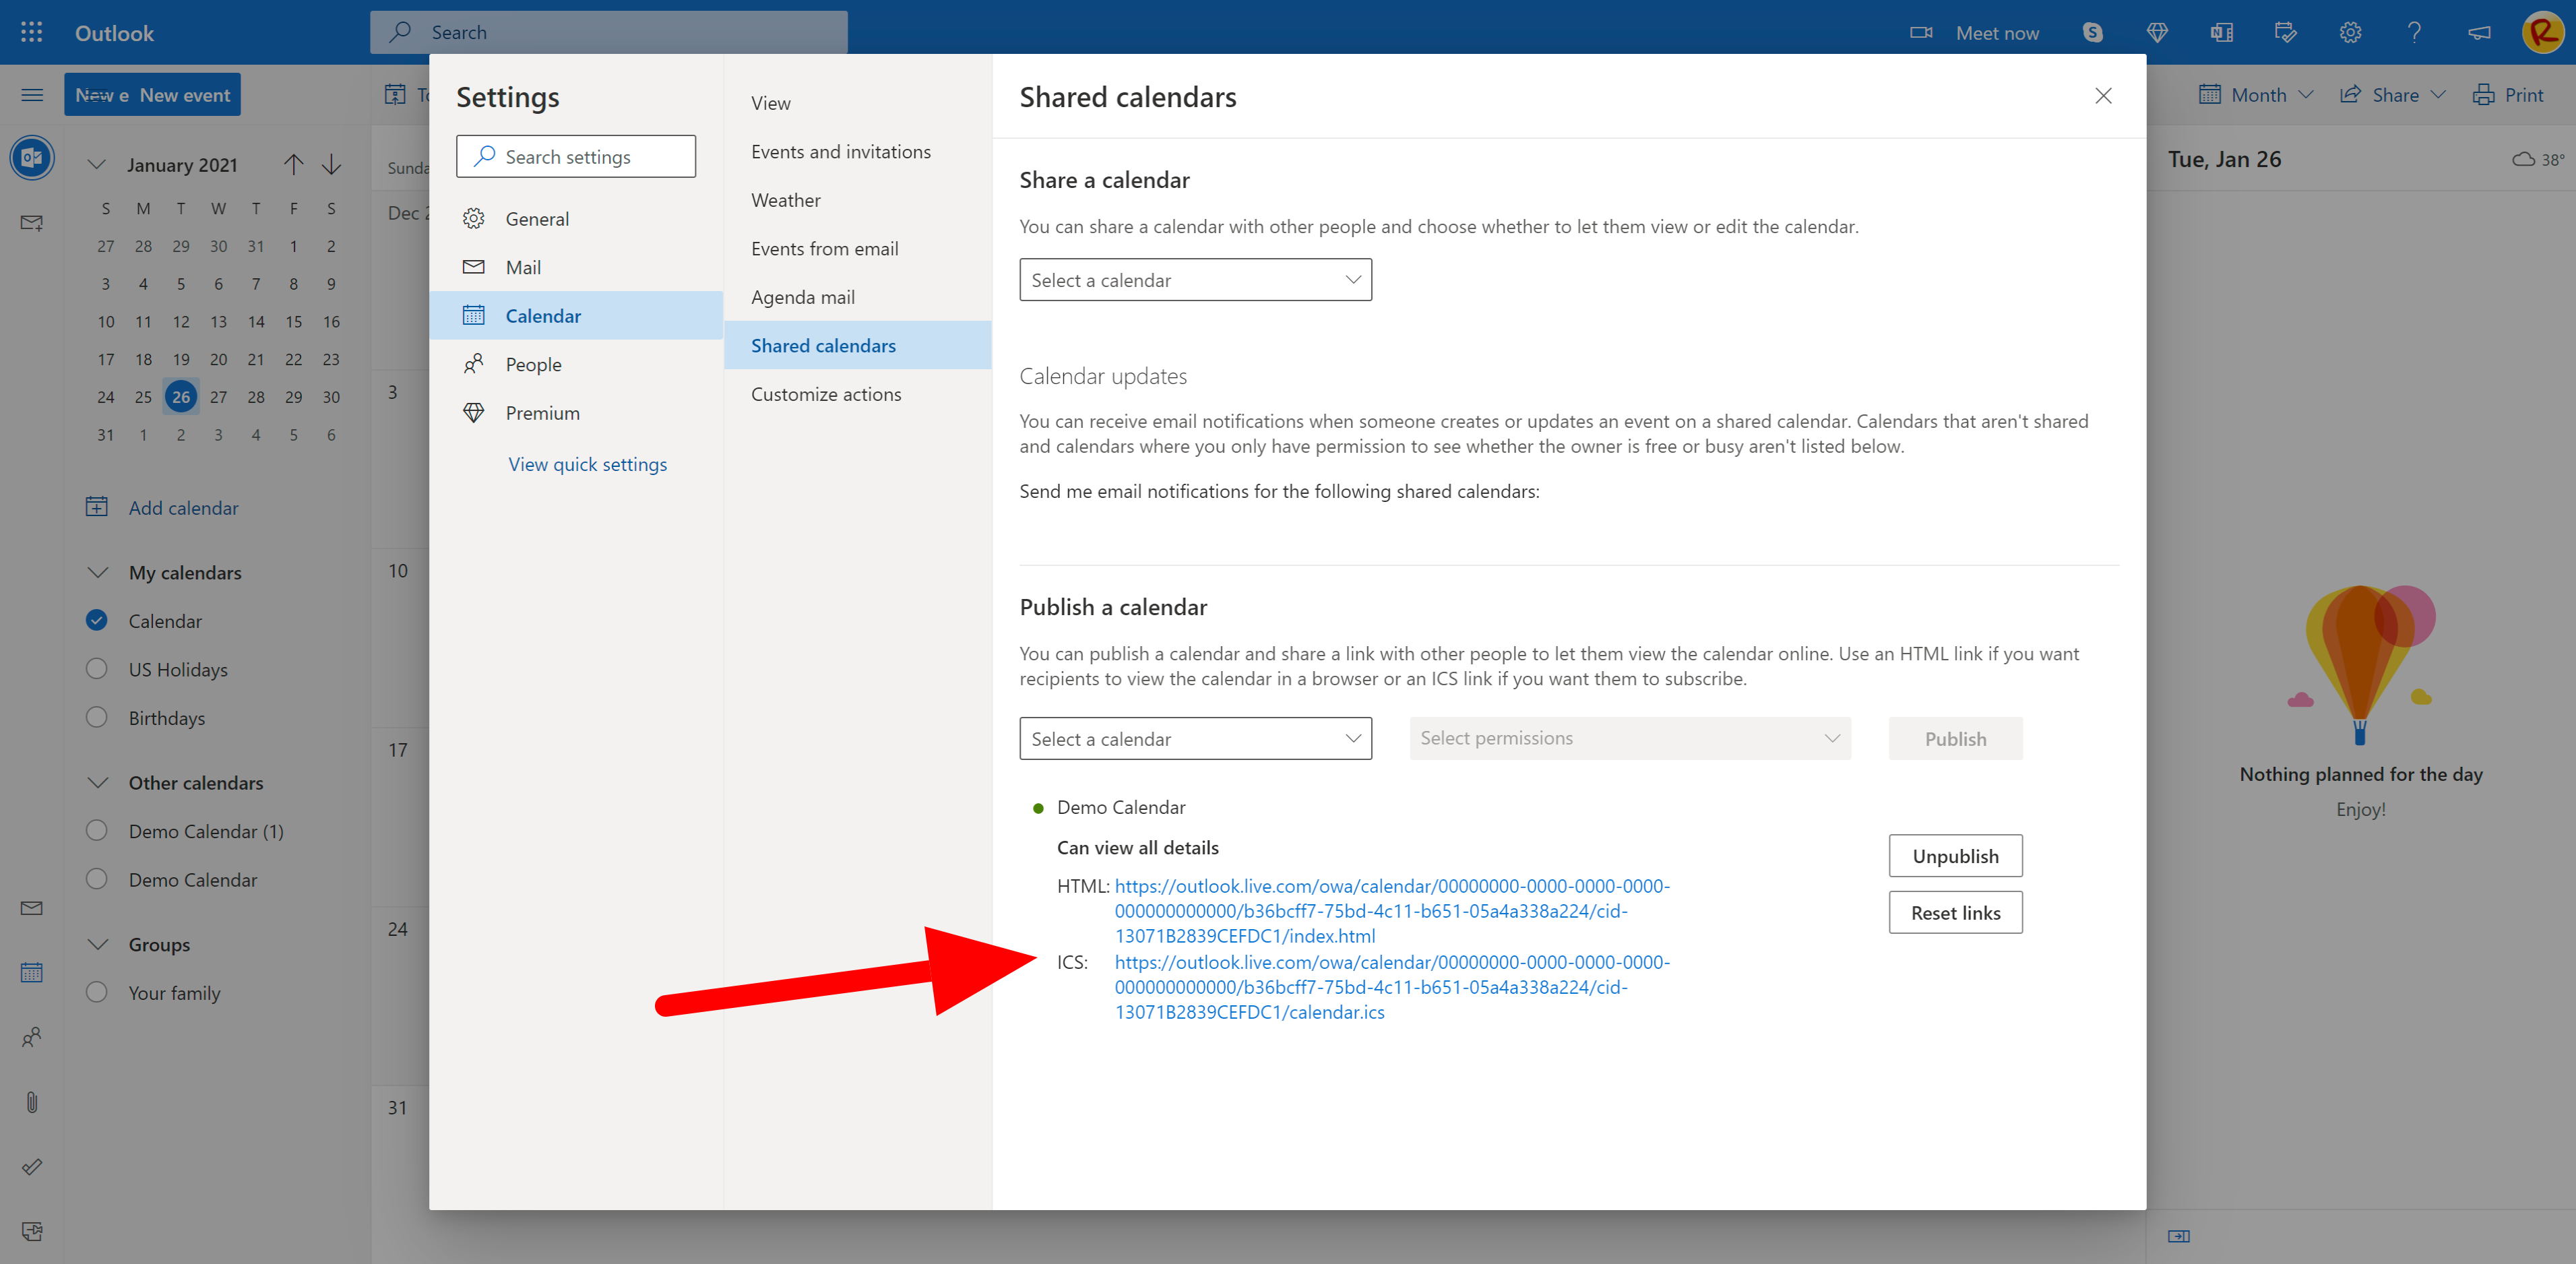2576x1264 pixels.
Task: Open the OneNote feed icon in header
Action: (2221, 32)
